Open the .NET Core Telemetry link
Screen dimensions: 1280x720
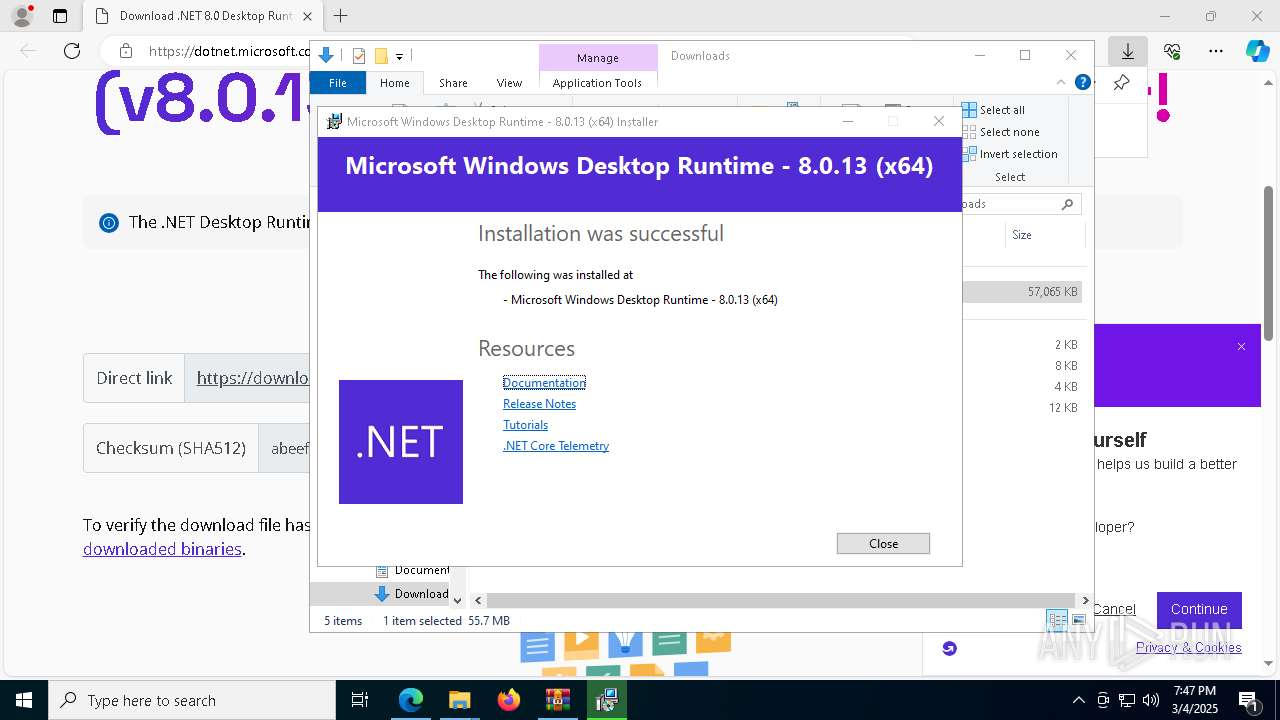pyautogui.click(x=556, y=446)
